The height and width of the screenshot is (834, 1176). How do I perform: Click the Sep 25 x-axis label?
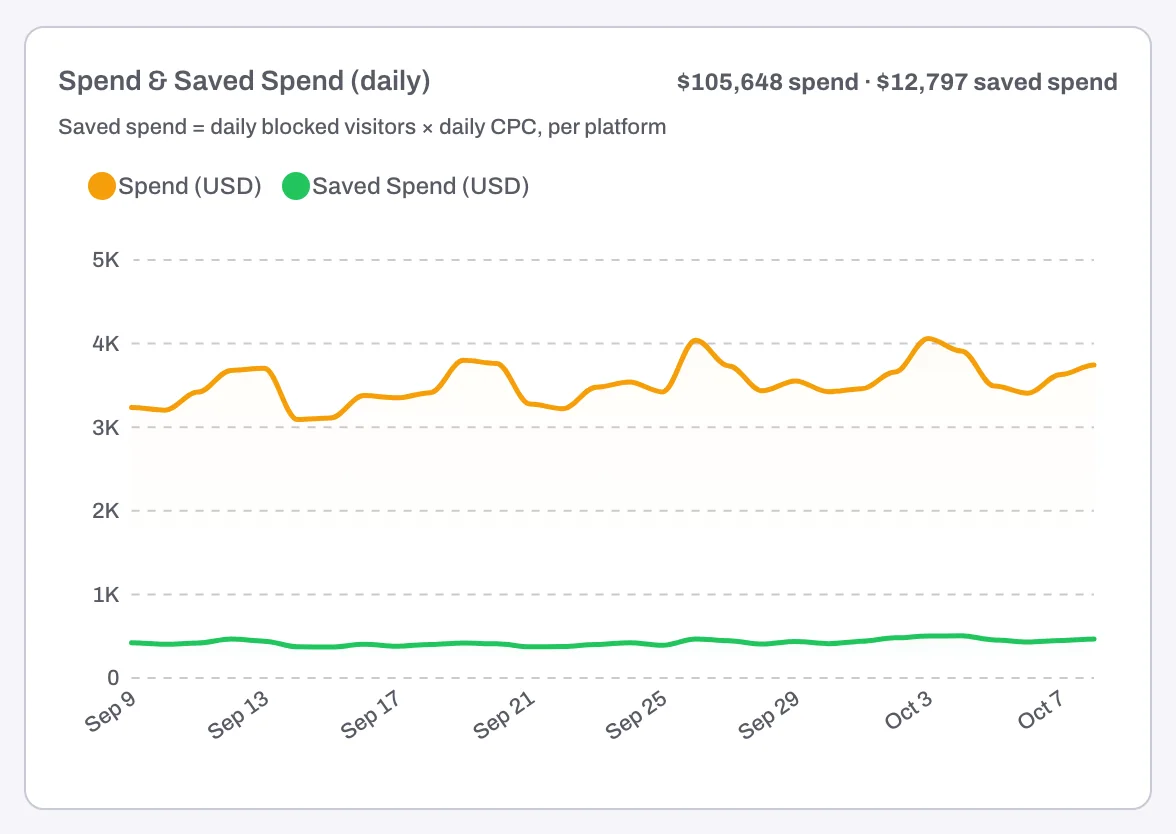[x=635, y=715]
